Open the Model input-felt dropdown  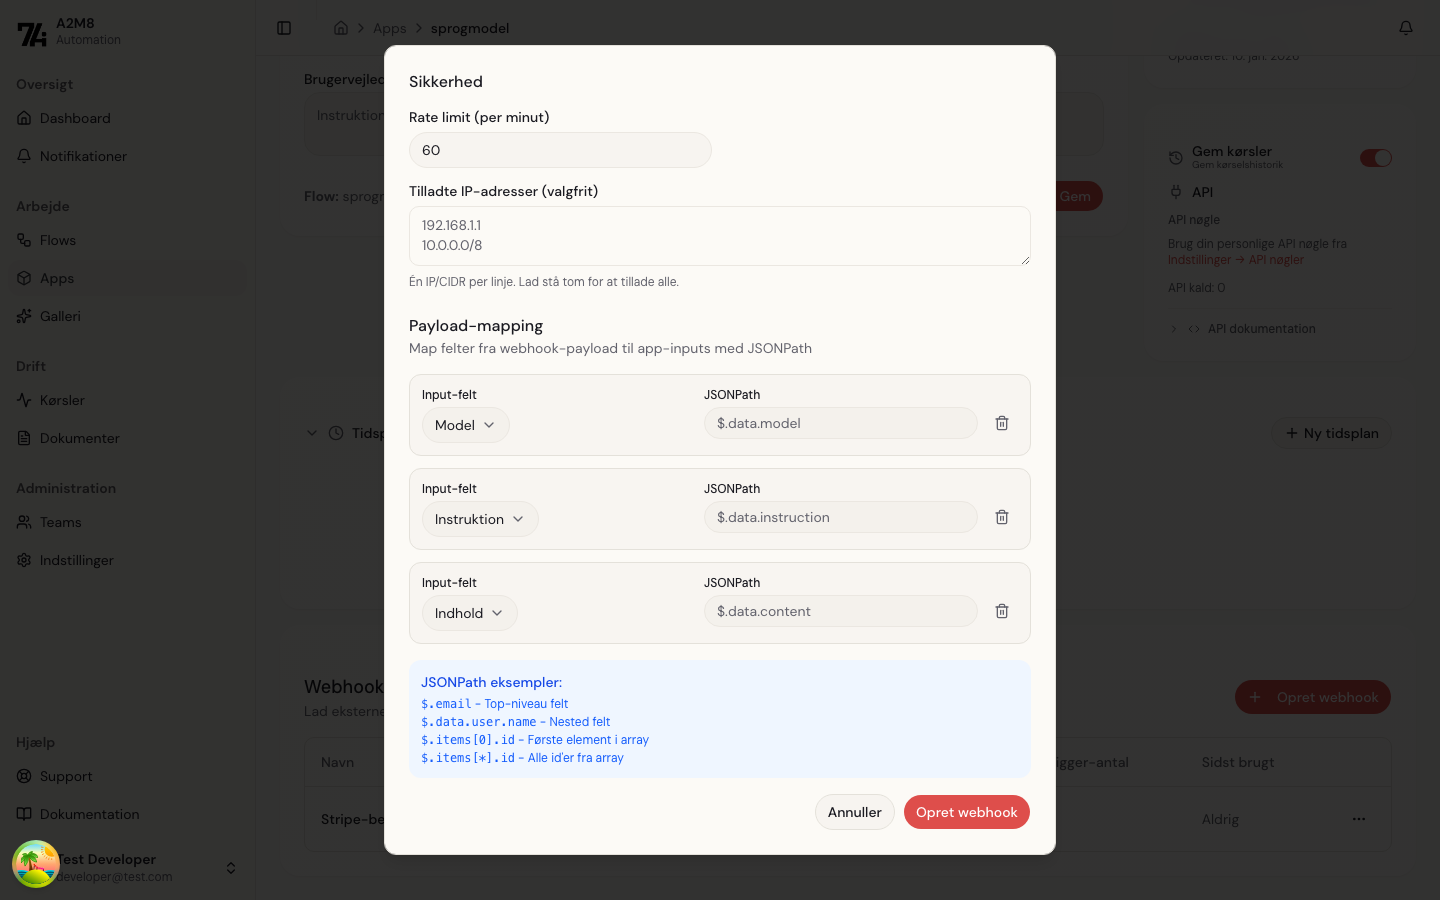465,425
